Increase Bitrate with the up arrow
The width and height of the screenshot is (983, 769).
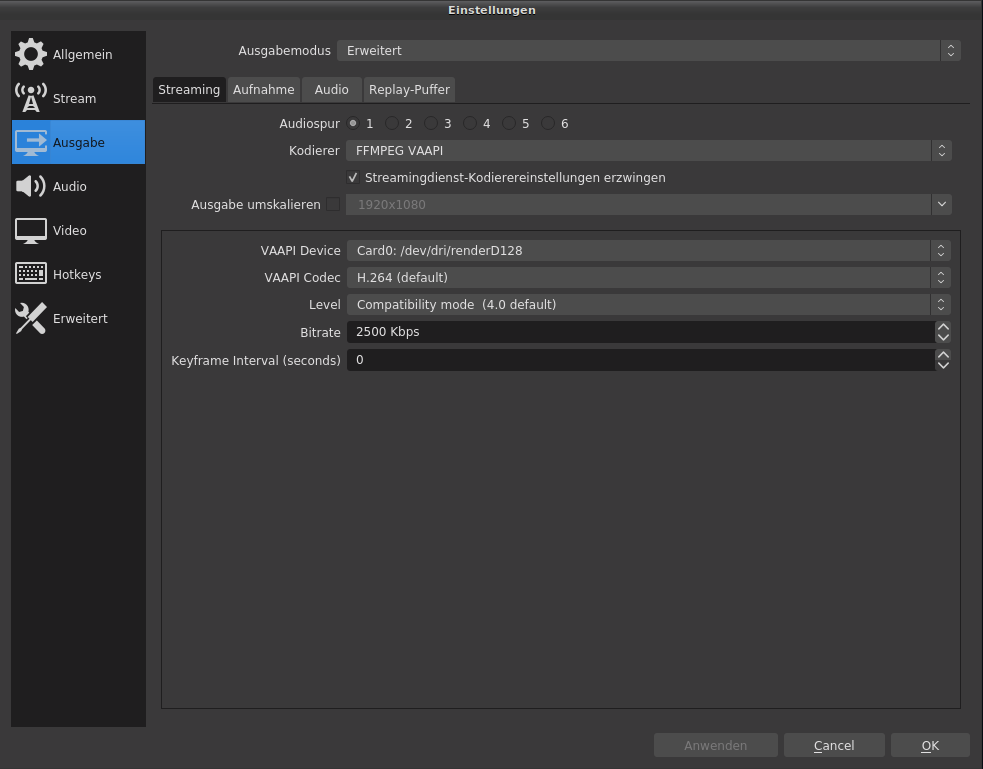pyautogui.click(x=943, y=327)
